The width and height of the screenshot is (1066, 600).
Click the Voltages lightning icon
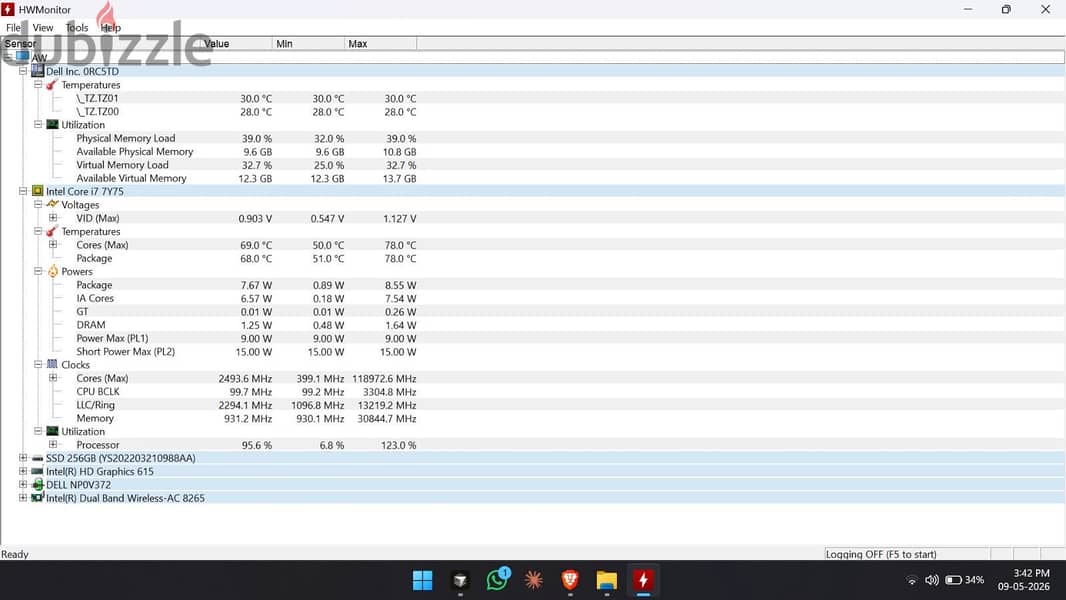[52, 204]
